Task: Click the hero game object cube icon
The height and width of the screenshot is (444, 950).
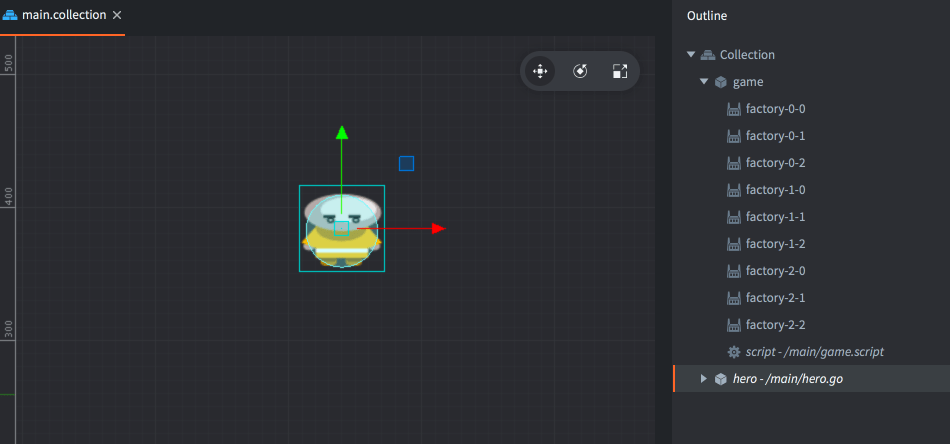Action: pos(721,379)
